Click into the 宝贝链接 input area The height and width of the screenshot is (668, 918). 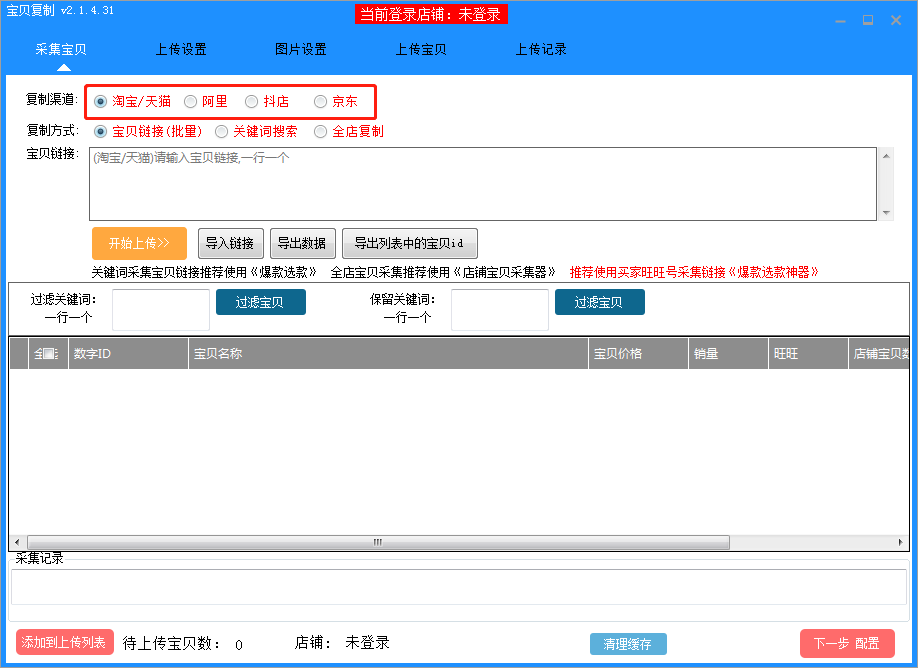pos(480,183)
